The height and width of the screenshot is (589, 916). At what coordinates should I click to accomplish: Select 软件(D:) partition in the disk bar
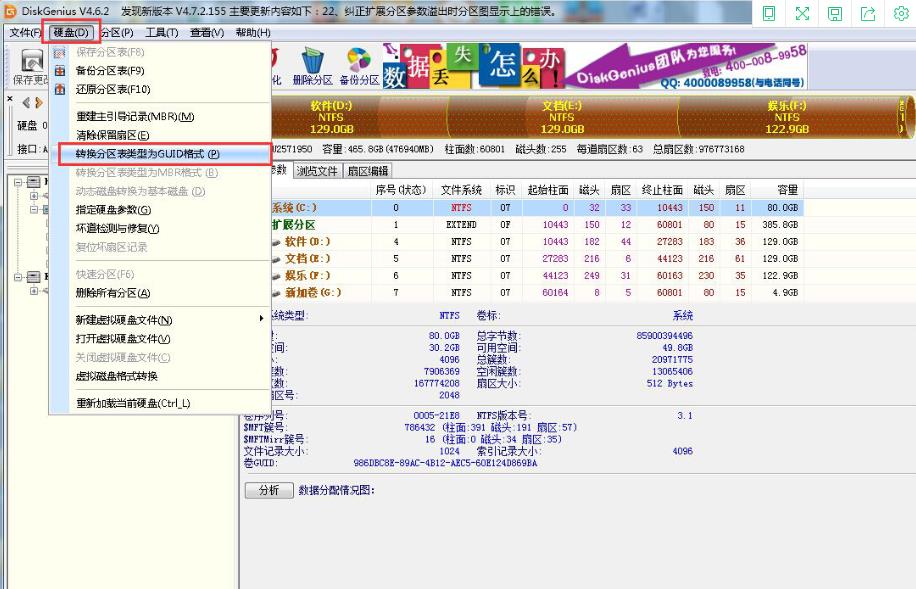coord(331,117)
